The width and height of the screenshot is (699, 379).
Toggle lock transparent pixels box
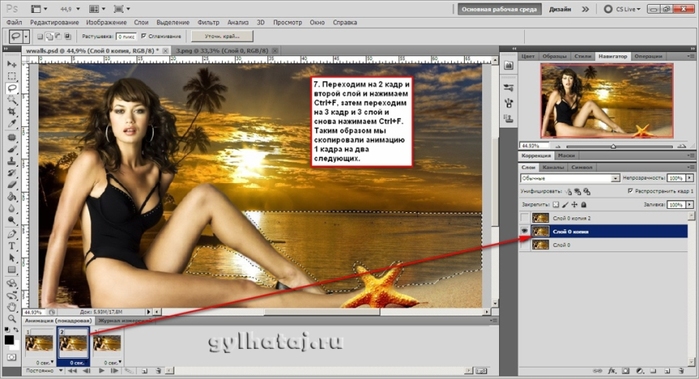(x=555, y=205)
